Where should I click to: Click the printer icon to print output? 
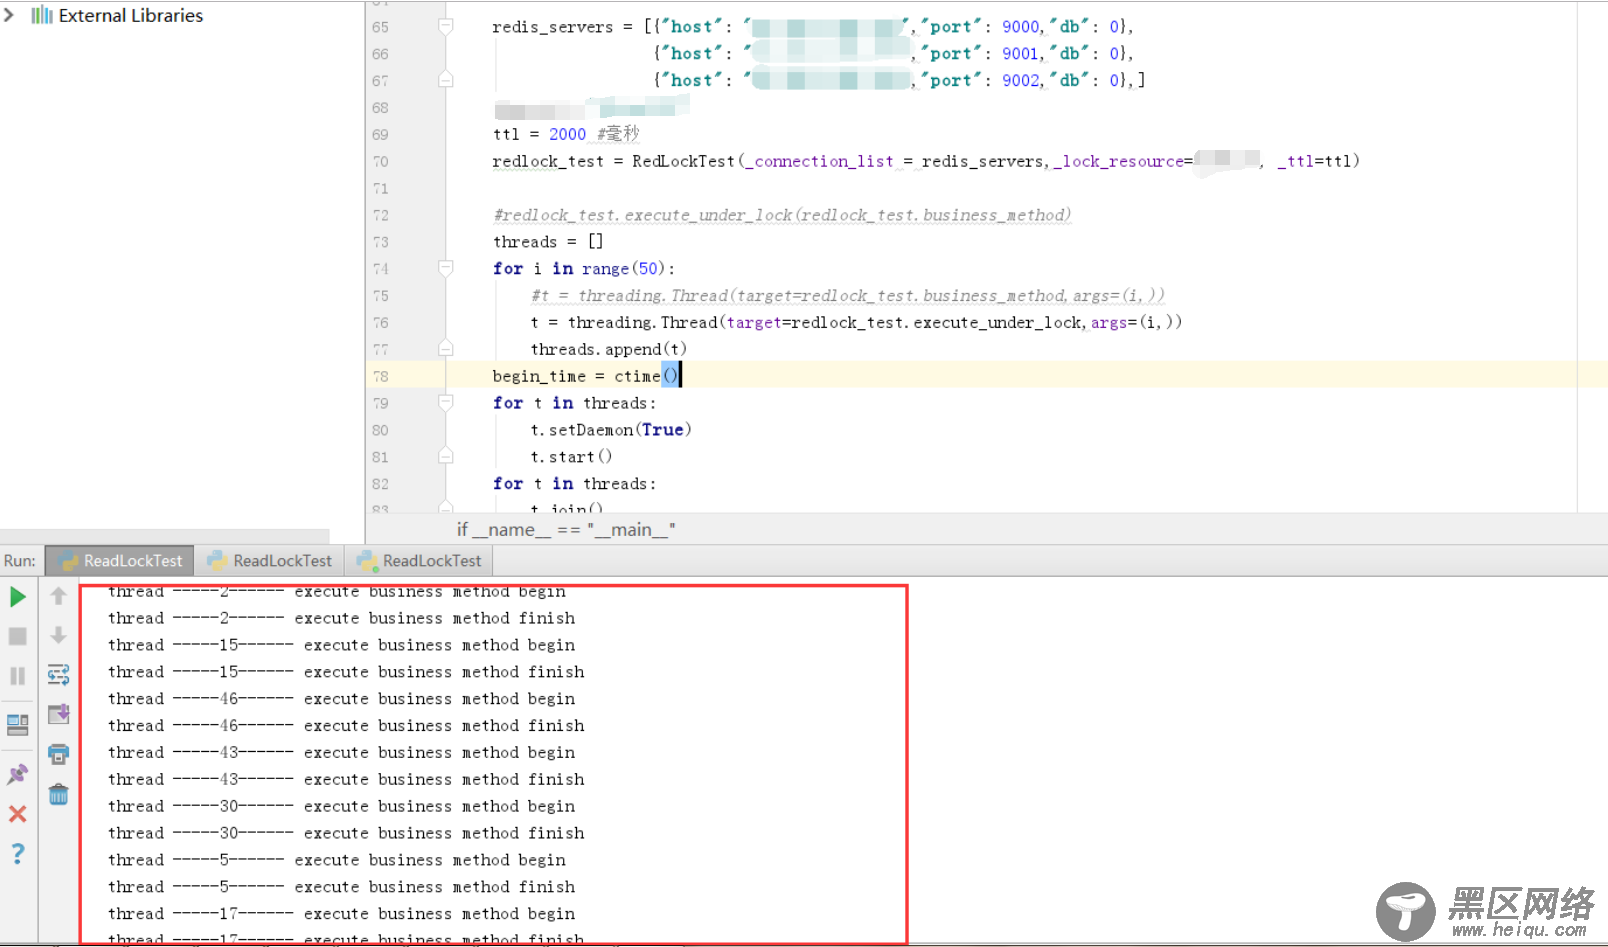pyautogui.click(x=58, y=754)
